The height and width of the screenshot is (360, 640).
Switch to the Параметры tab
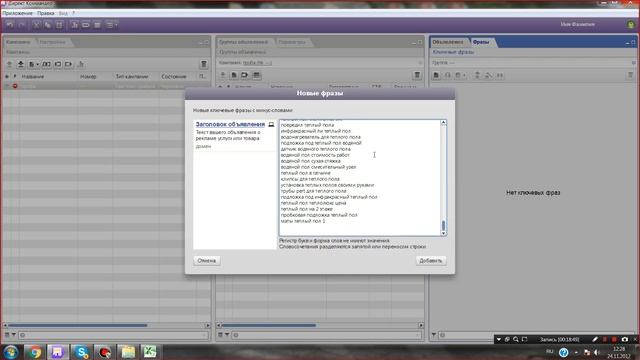tap(292, 42)
